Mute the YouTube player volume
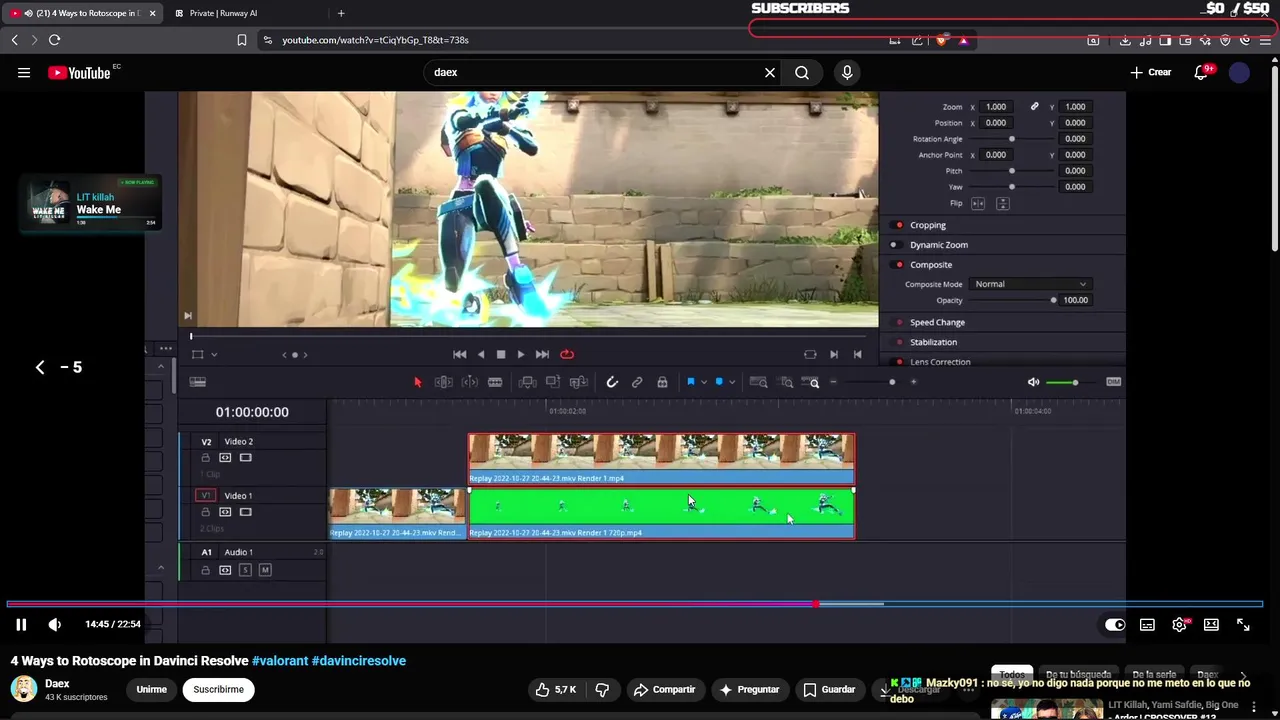Image resolution: width=1280 pixels, height=720 pixels. click(54, 625)
